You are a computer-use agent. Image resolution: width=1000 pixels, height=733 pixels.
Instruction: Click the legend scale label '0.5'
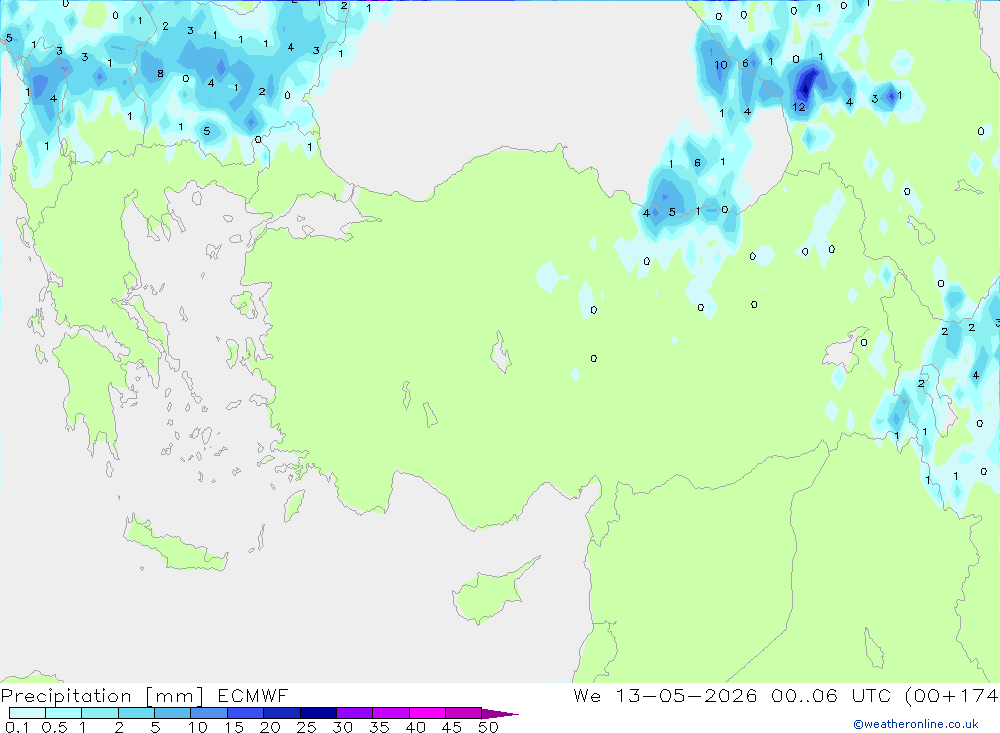point(54,727)
